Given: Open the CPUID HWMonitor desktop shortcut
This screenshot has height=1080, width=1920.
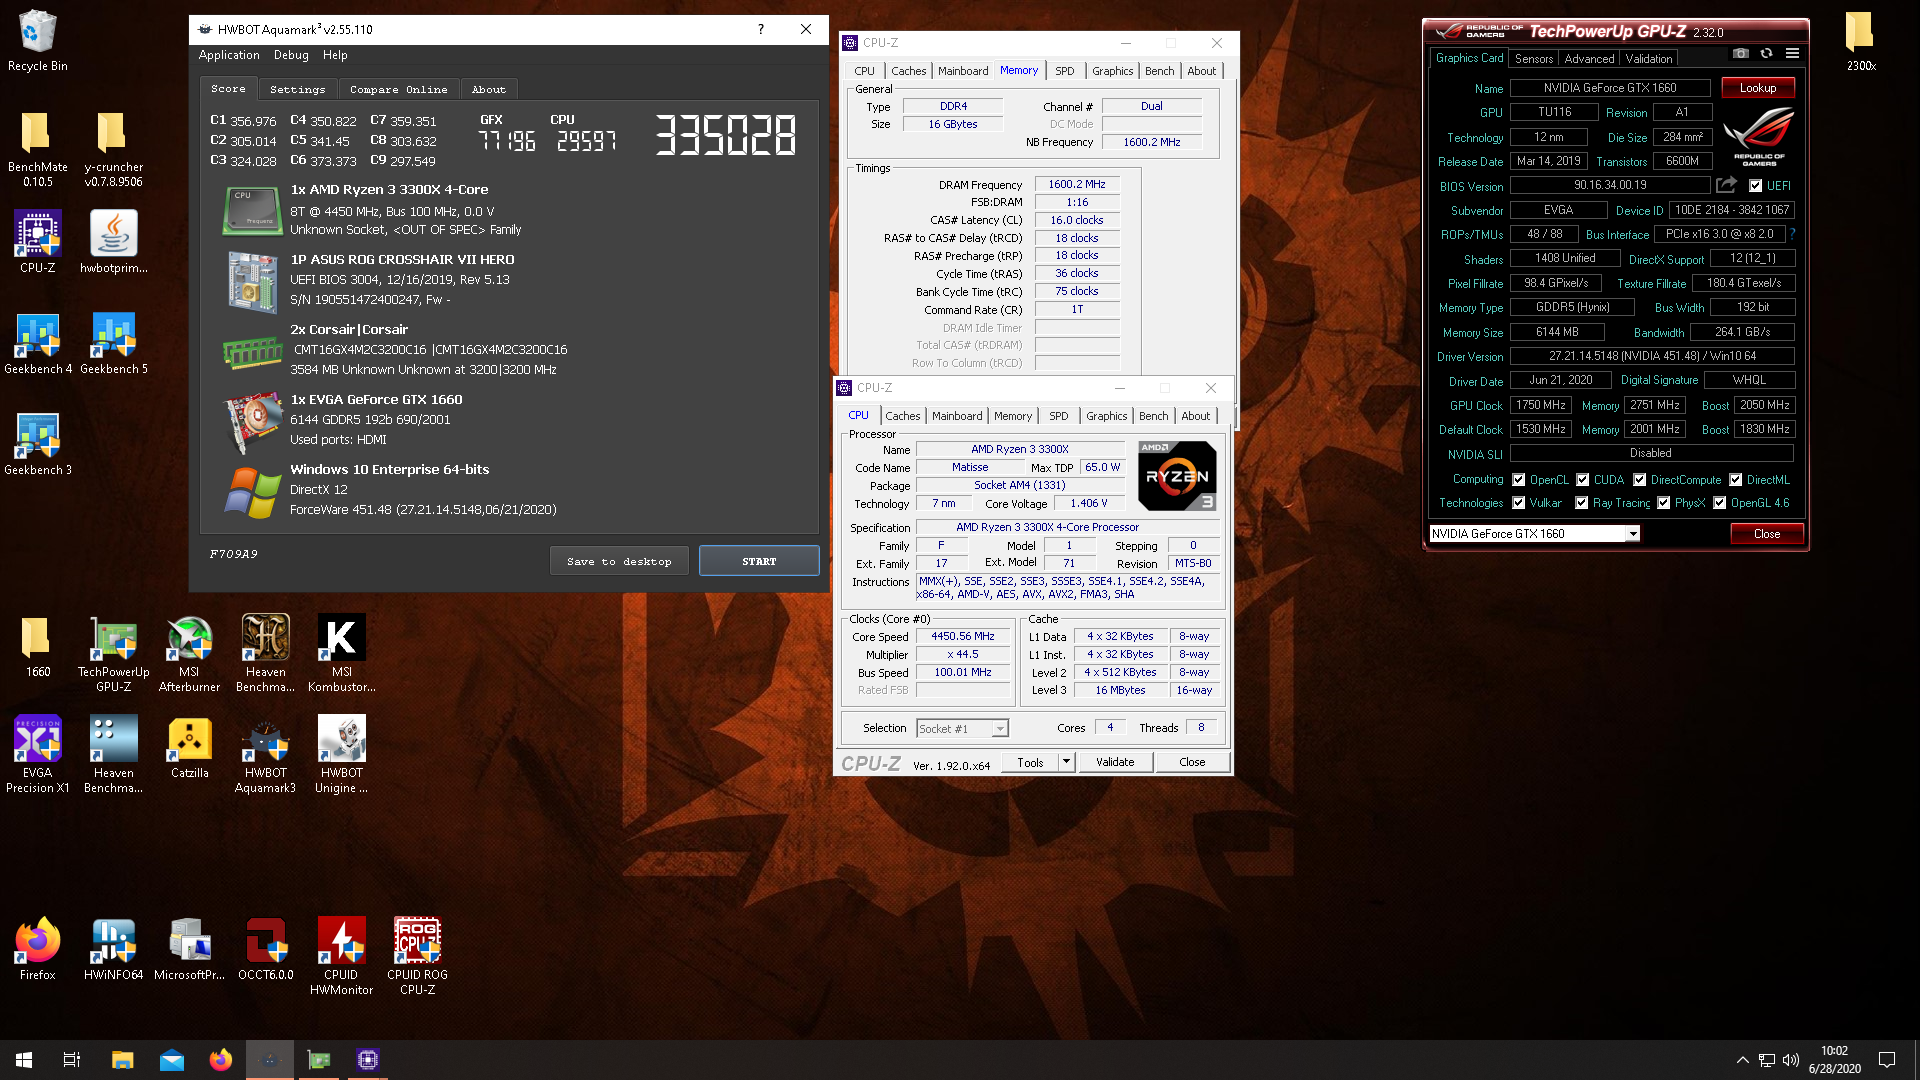Looking at the screenshot, I should click(x=341, y=956).
